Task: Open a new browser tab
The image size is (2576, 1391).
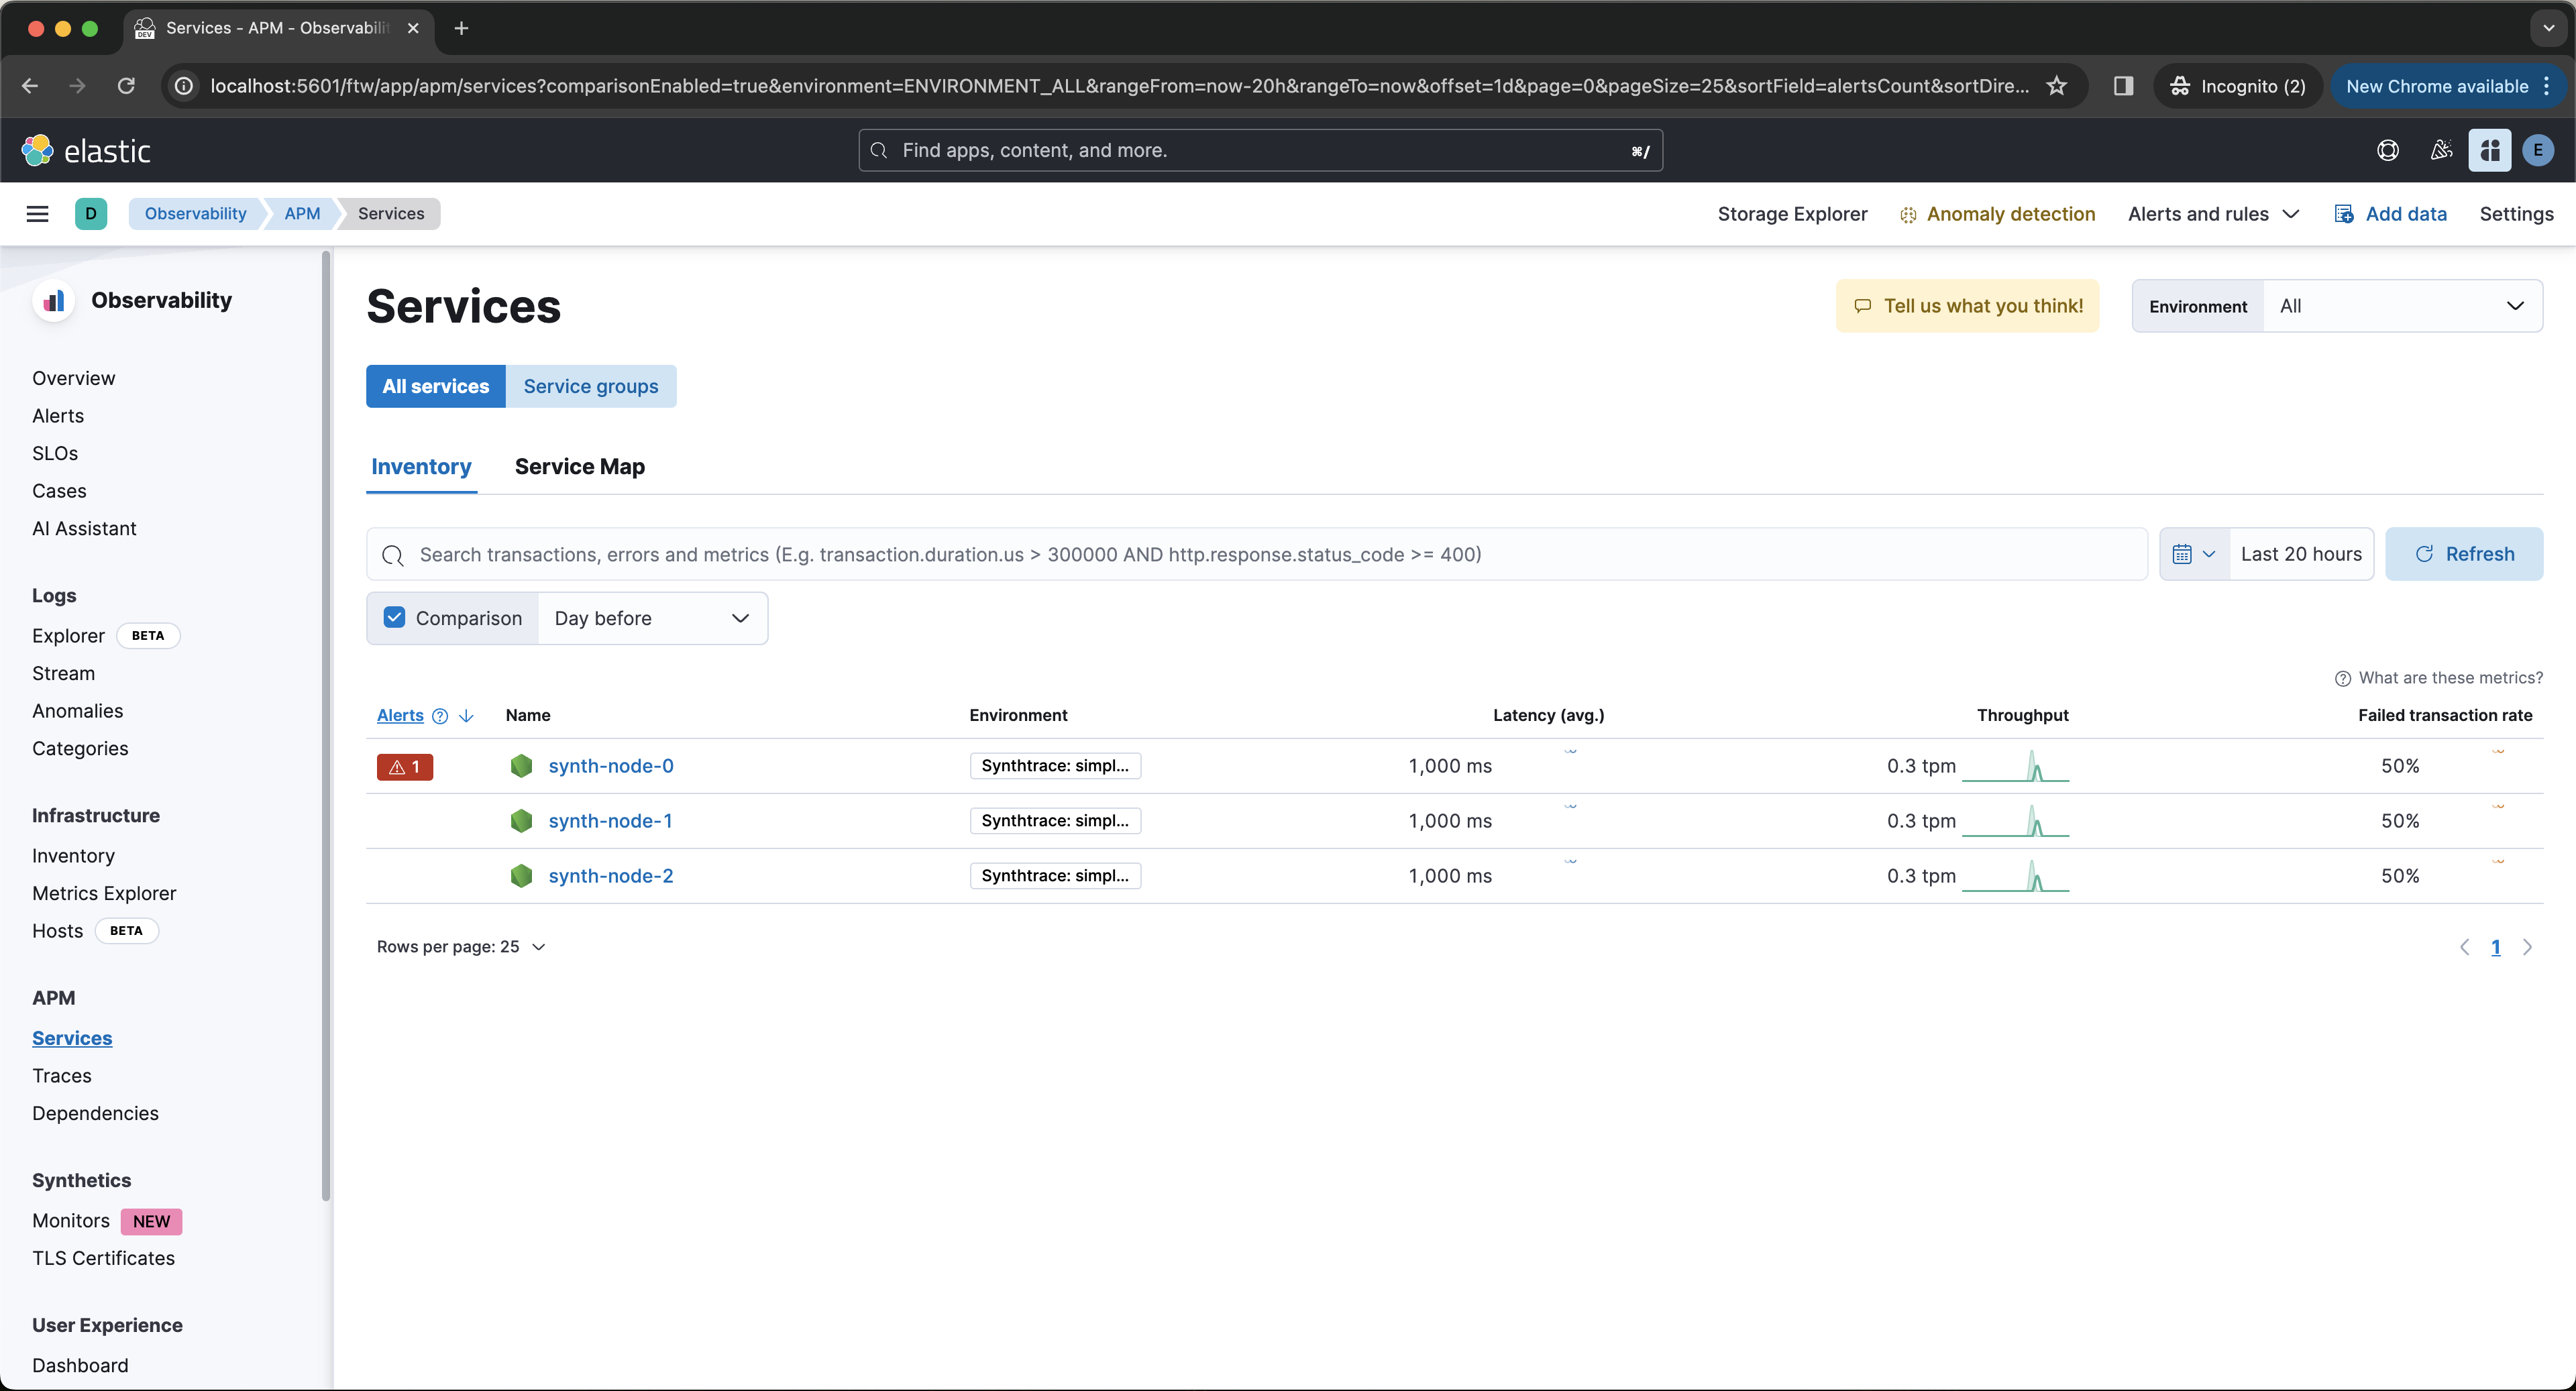Action: click(x=461, y=28)
